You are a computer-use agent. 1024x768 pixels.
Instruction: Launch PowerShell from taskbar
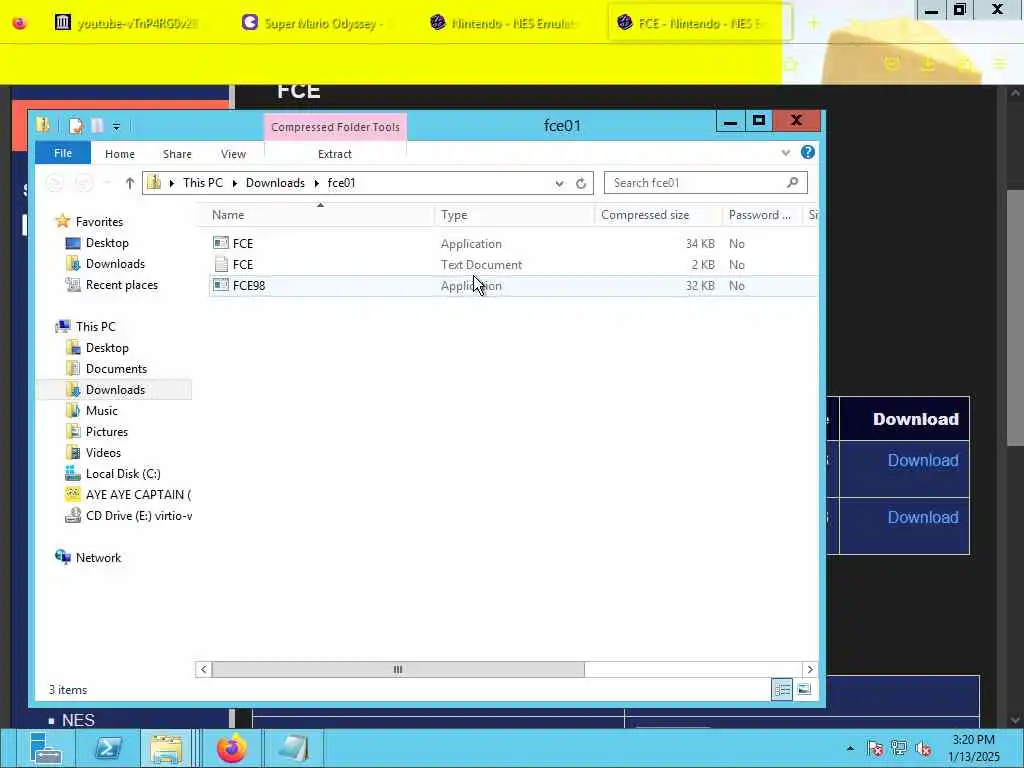click(108, 748)
